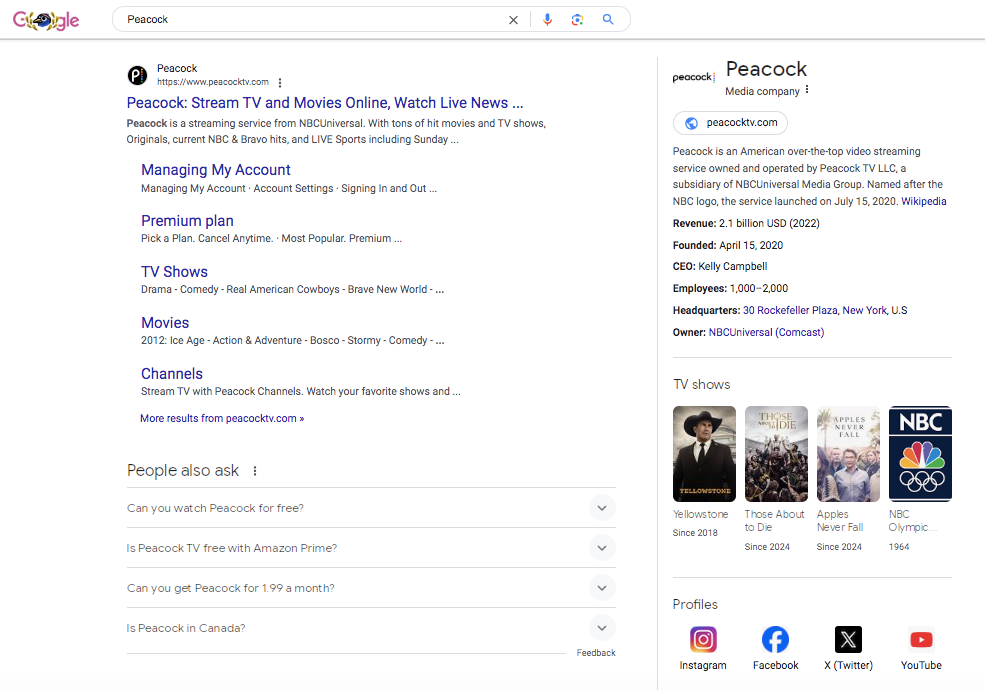Open the three-dot menu beside peacocktv.com URL

pos(280,82)
